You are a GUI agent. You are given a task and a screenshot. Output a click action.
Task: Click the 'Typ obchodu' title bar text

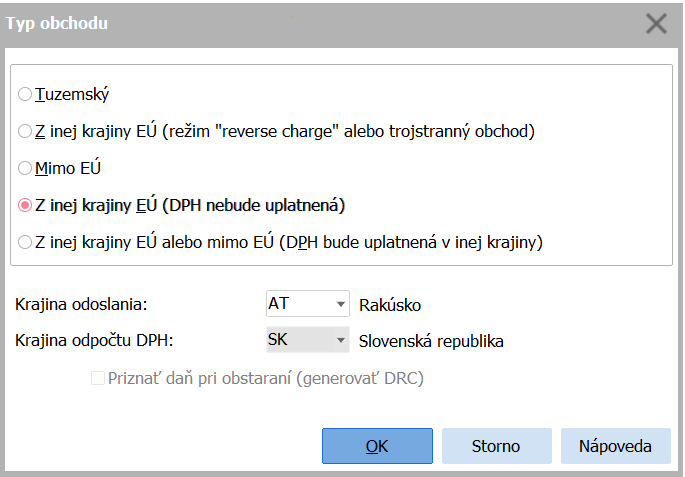coord(57,23)
